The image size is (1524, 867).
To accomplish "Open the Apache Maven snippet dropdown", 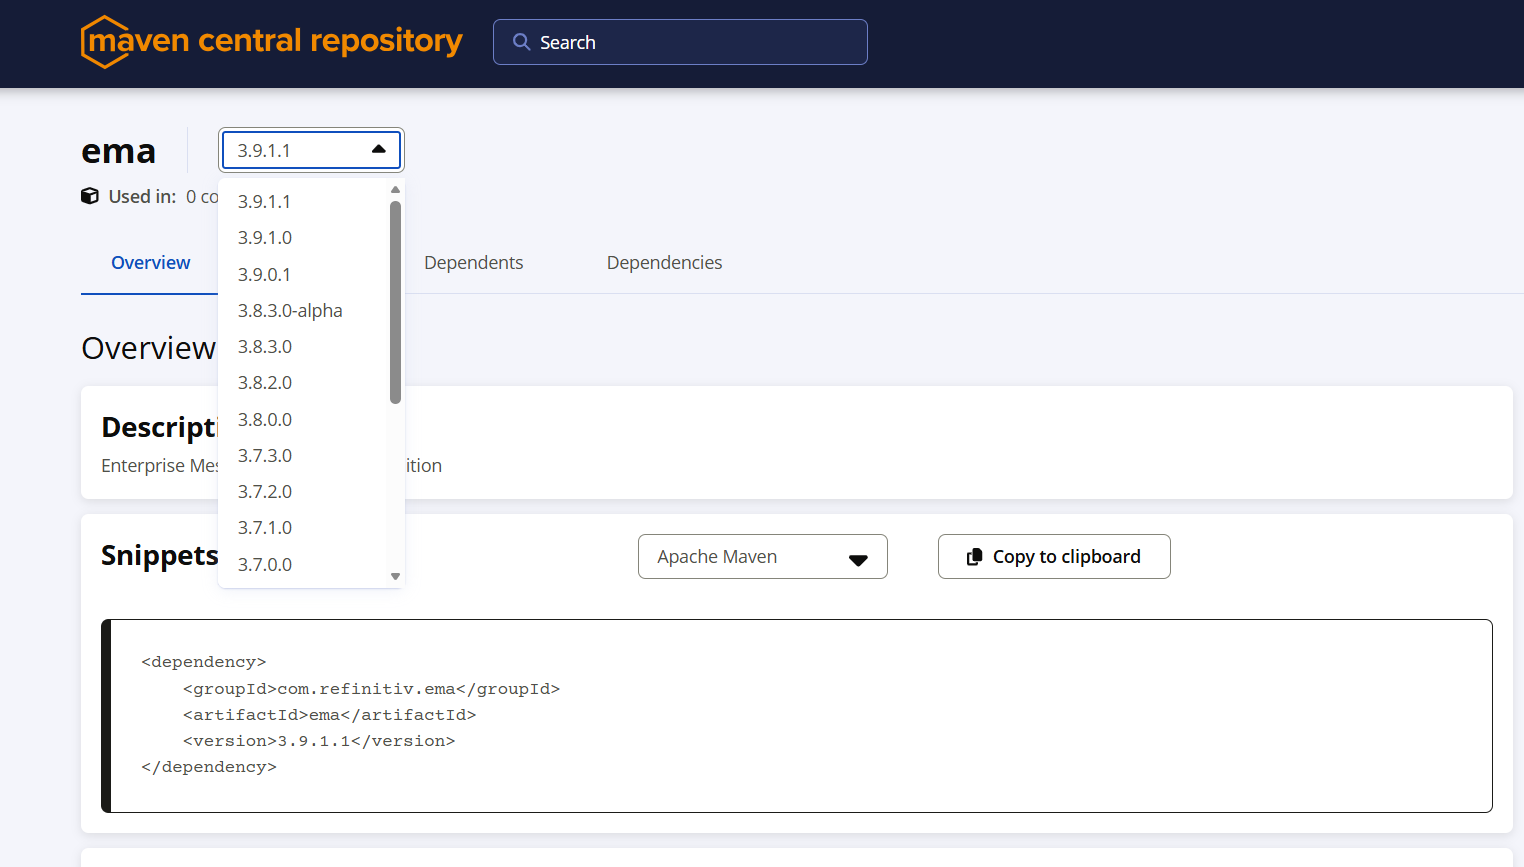I will pyautogui.click(x=763, y=556).
